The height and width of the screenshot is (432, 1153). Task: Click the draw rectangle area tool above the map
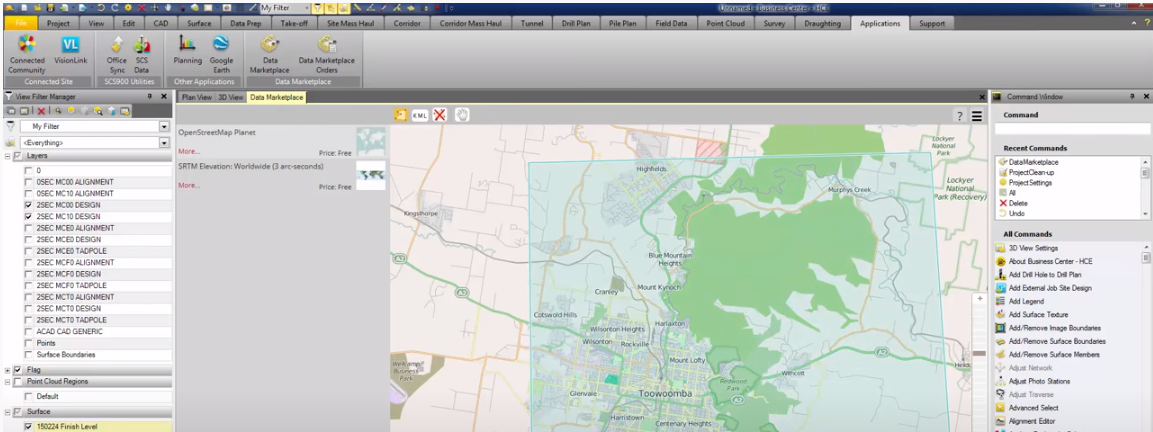(x=401, y=115)
